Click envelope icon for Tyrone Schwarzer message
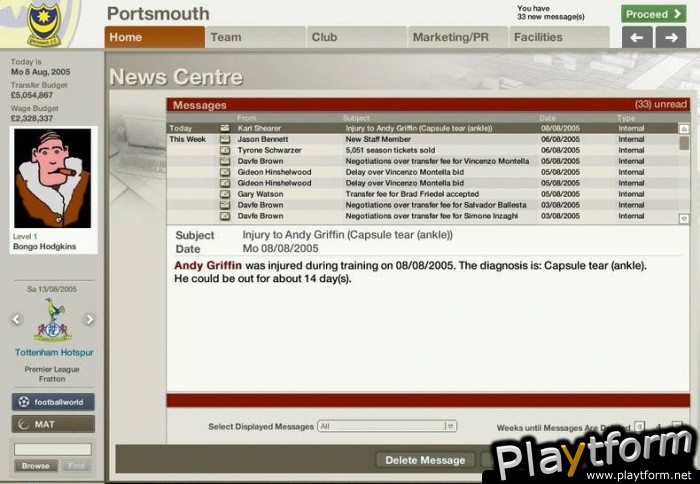Image resolution: width=700 pixels, height=484 pixels. [225, 150]
